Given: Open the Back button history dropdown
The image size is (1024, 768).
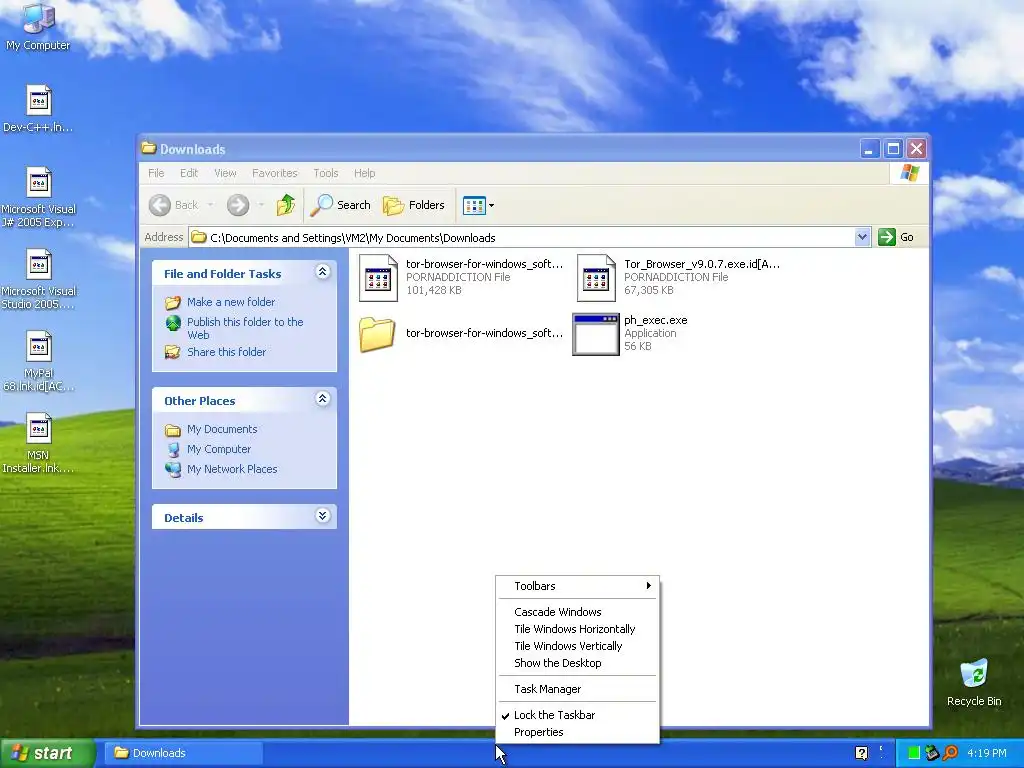Looking at the screenshot, I should [210, 205].
